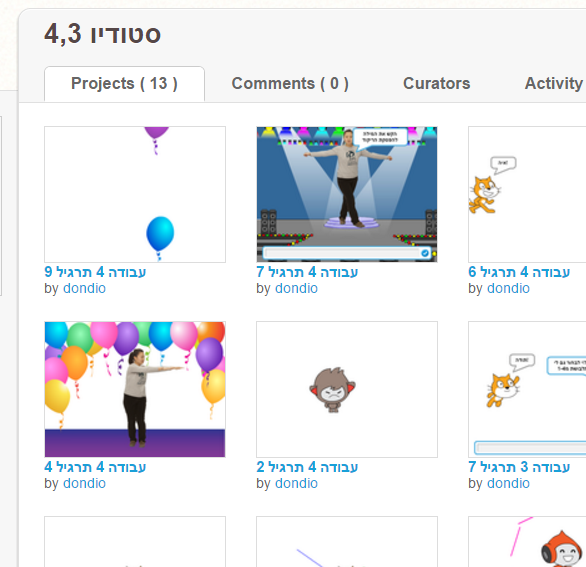Switch to the Comments (0) tab
The height and width of the screenshot is (567, 586).
(290, 83)
